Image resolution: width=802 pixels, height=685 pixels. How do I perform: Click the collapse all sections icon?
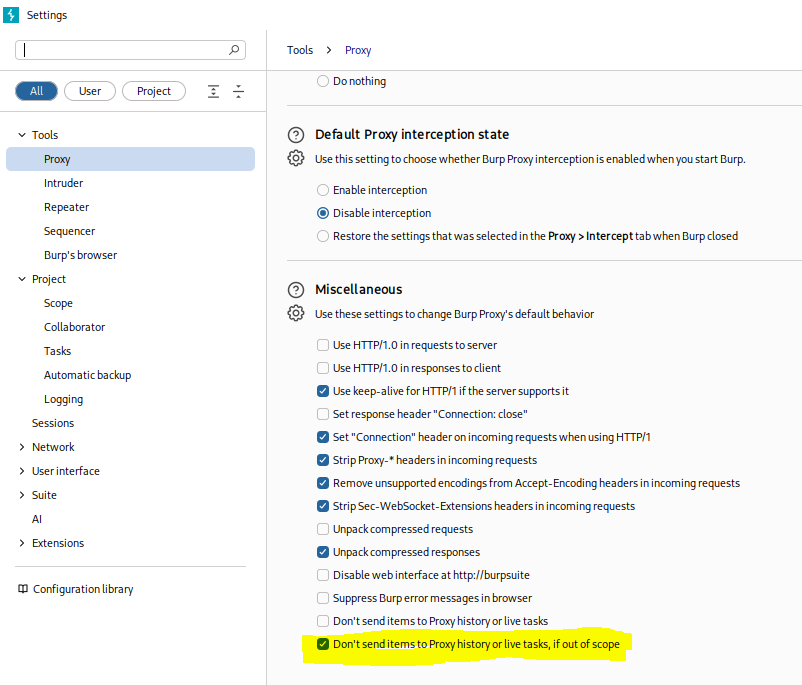(239, 91)
